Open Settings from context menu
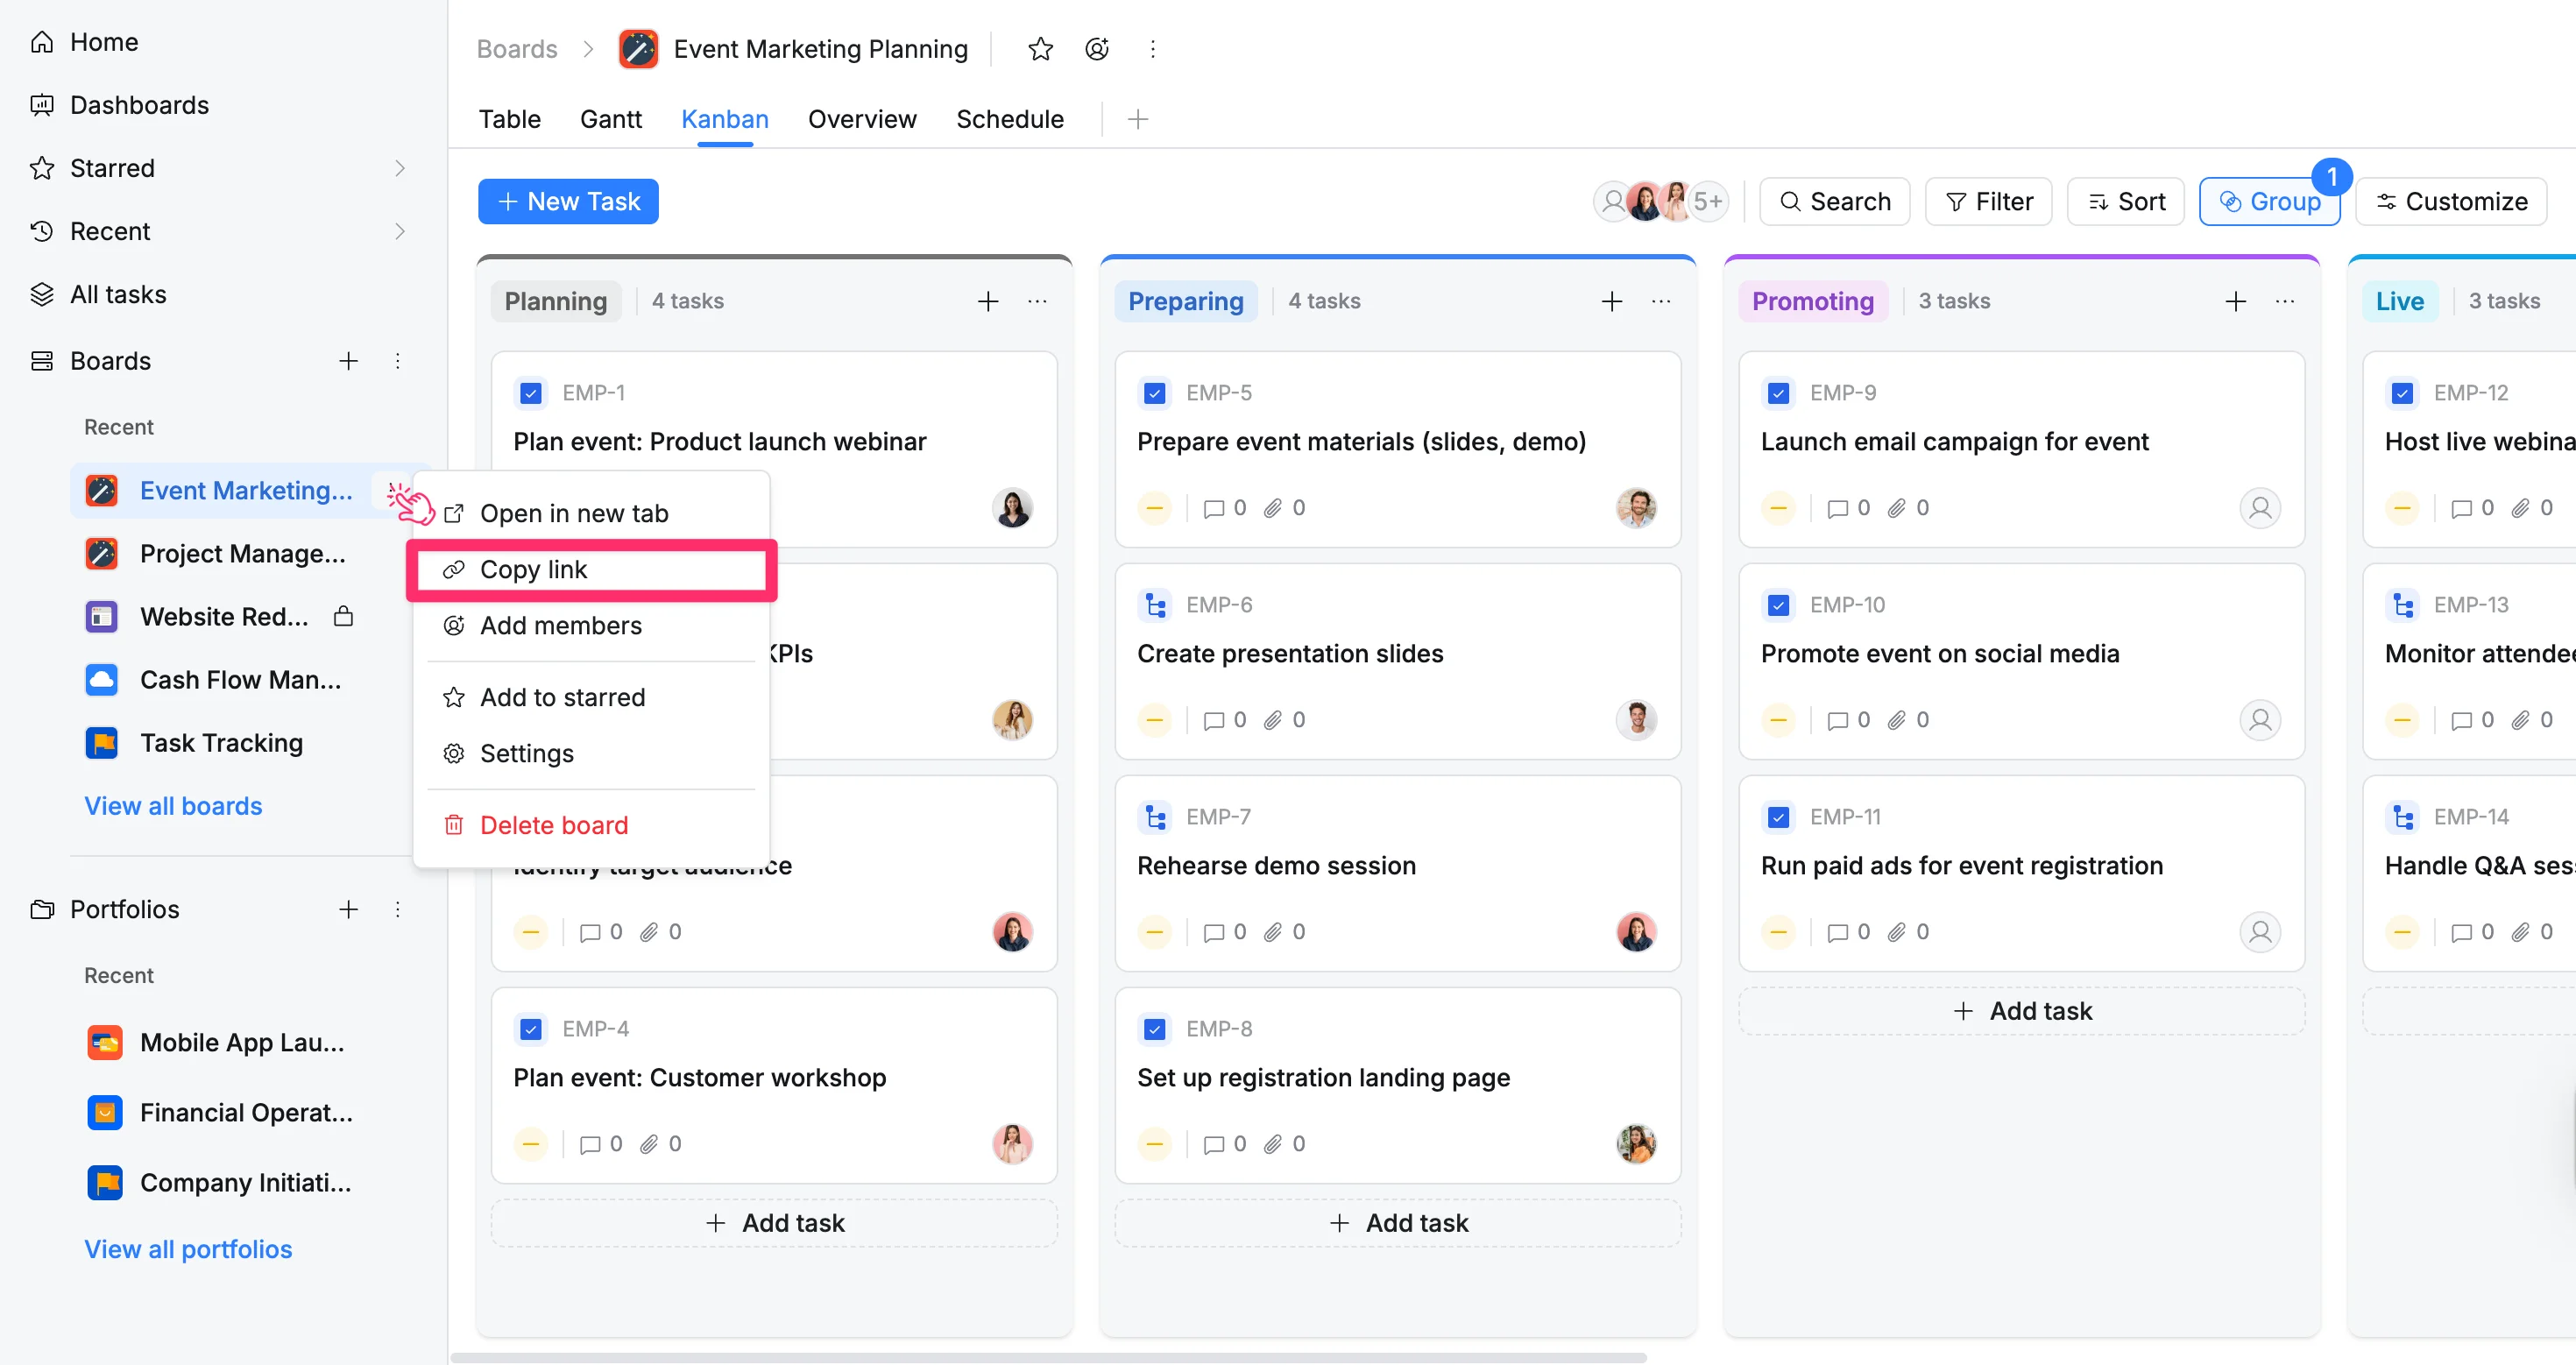 coord(591,753)
